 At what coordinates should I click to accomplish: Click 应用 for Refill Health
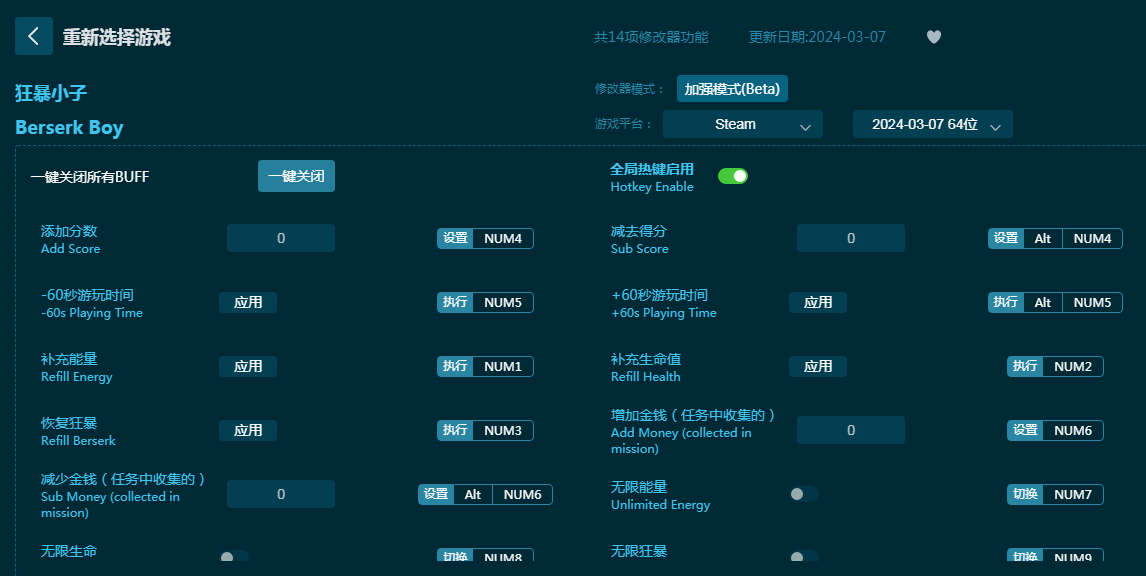[818, 366]
